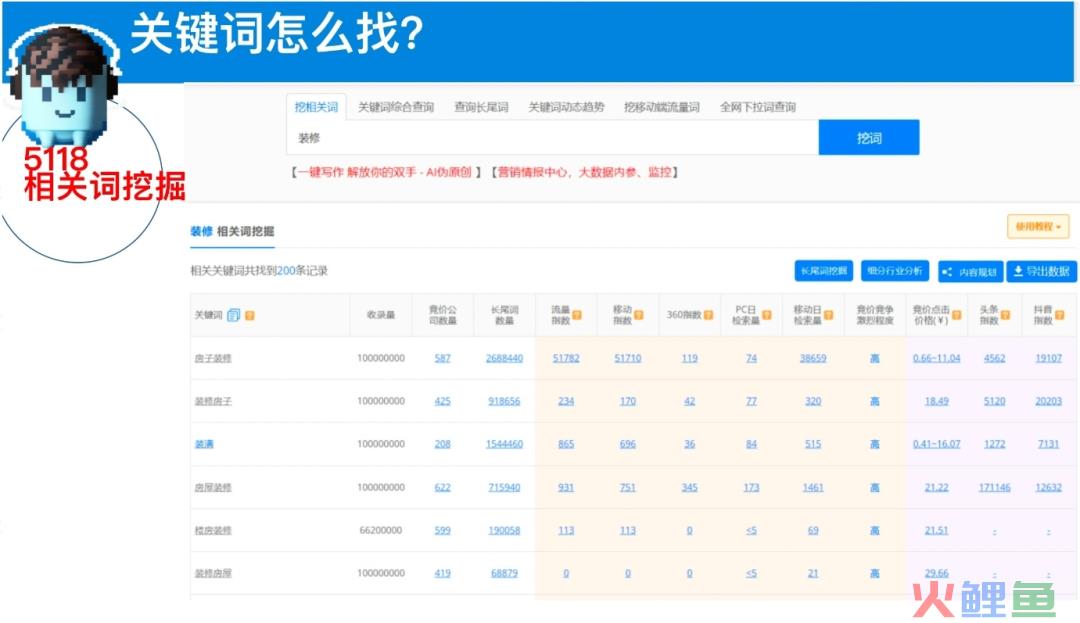The width and height of the screenshot is (1080, 623).
Task: Click the help icon beside 竞价点击价格 header
Action: click(957, 315)
